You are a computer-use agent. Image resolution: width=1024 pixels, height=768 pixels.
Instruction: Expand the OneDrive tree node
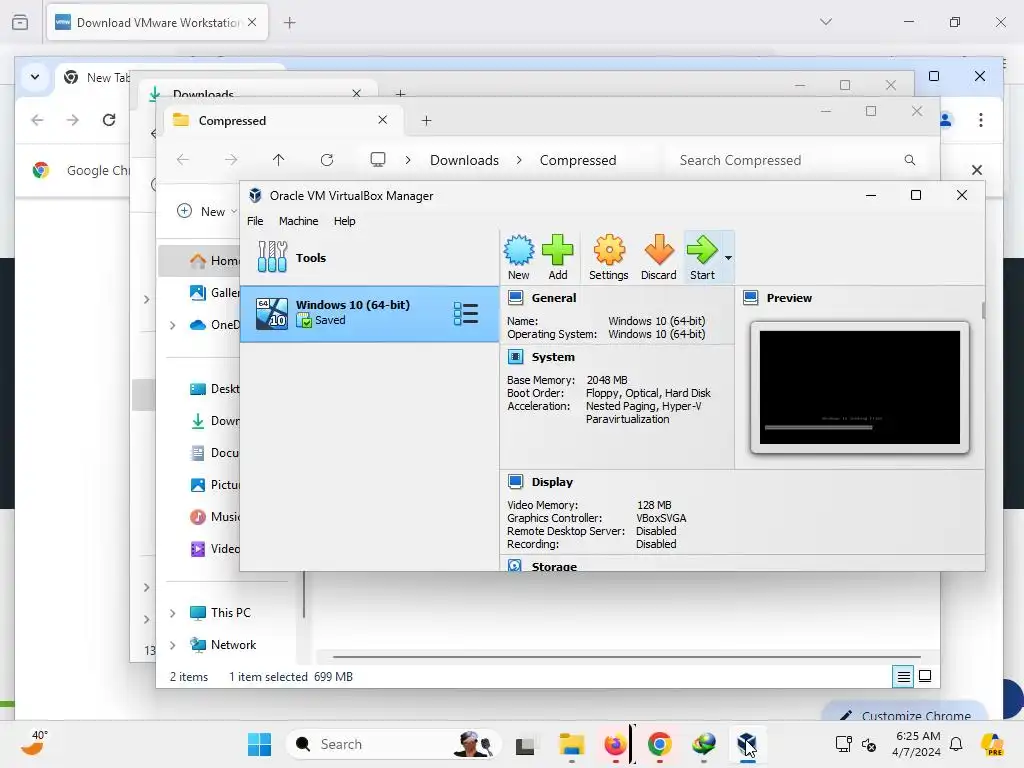172,325
